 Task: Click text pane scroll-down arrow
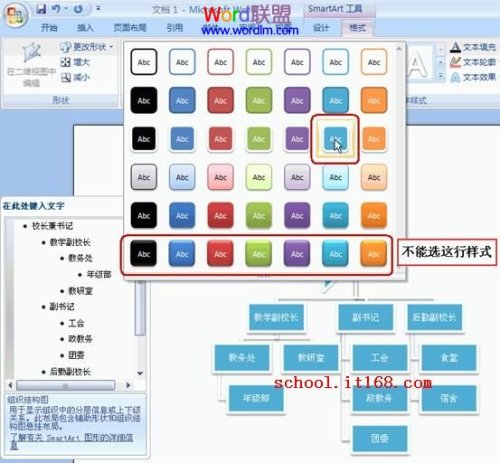140,373
